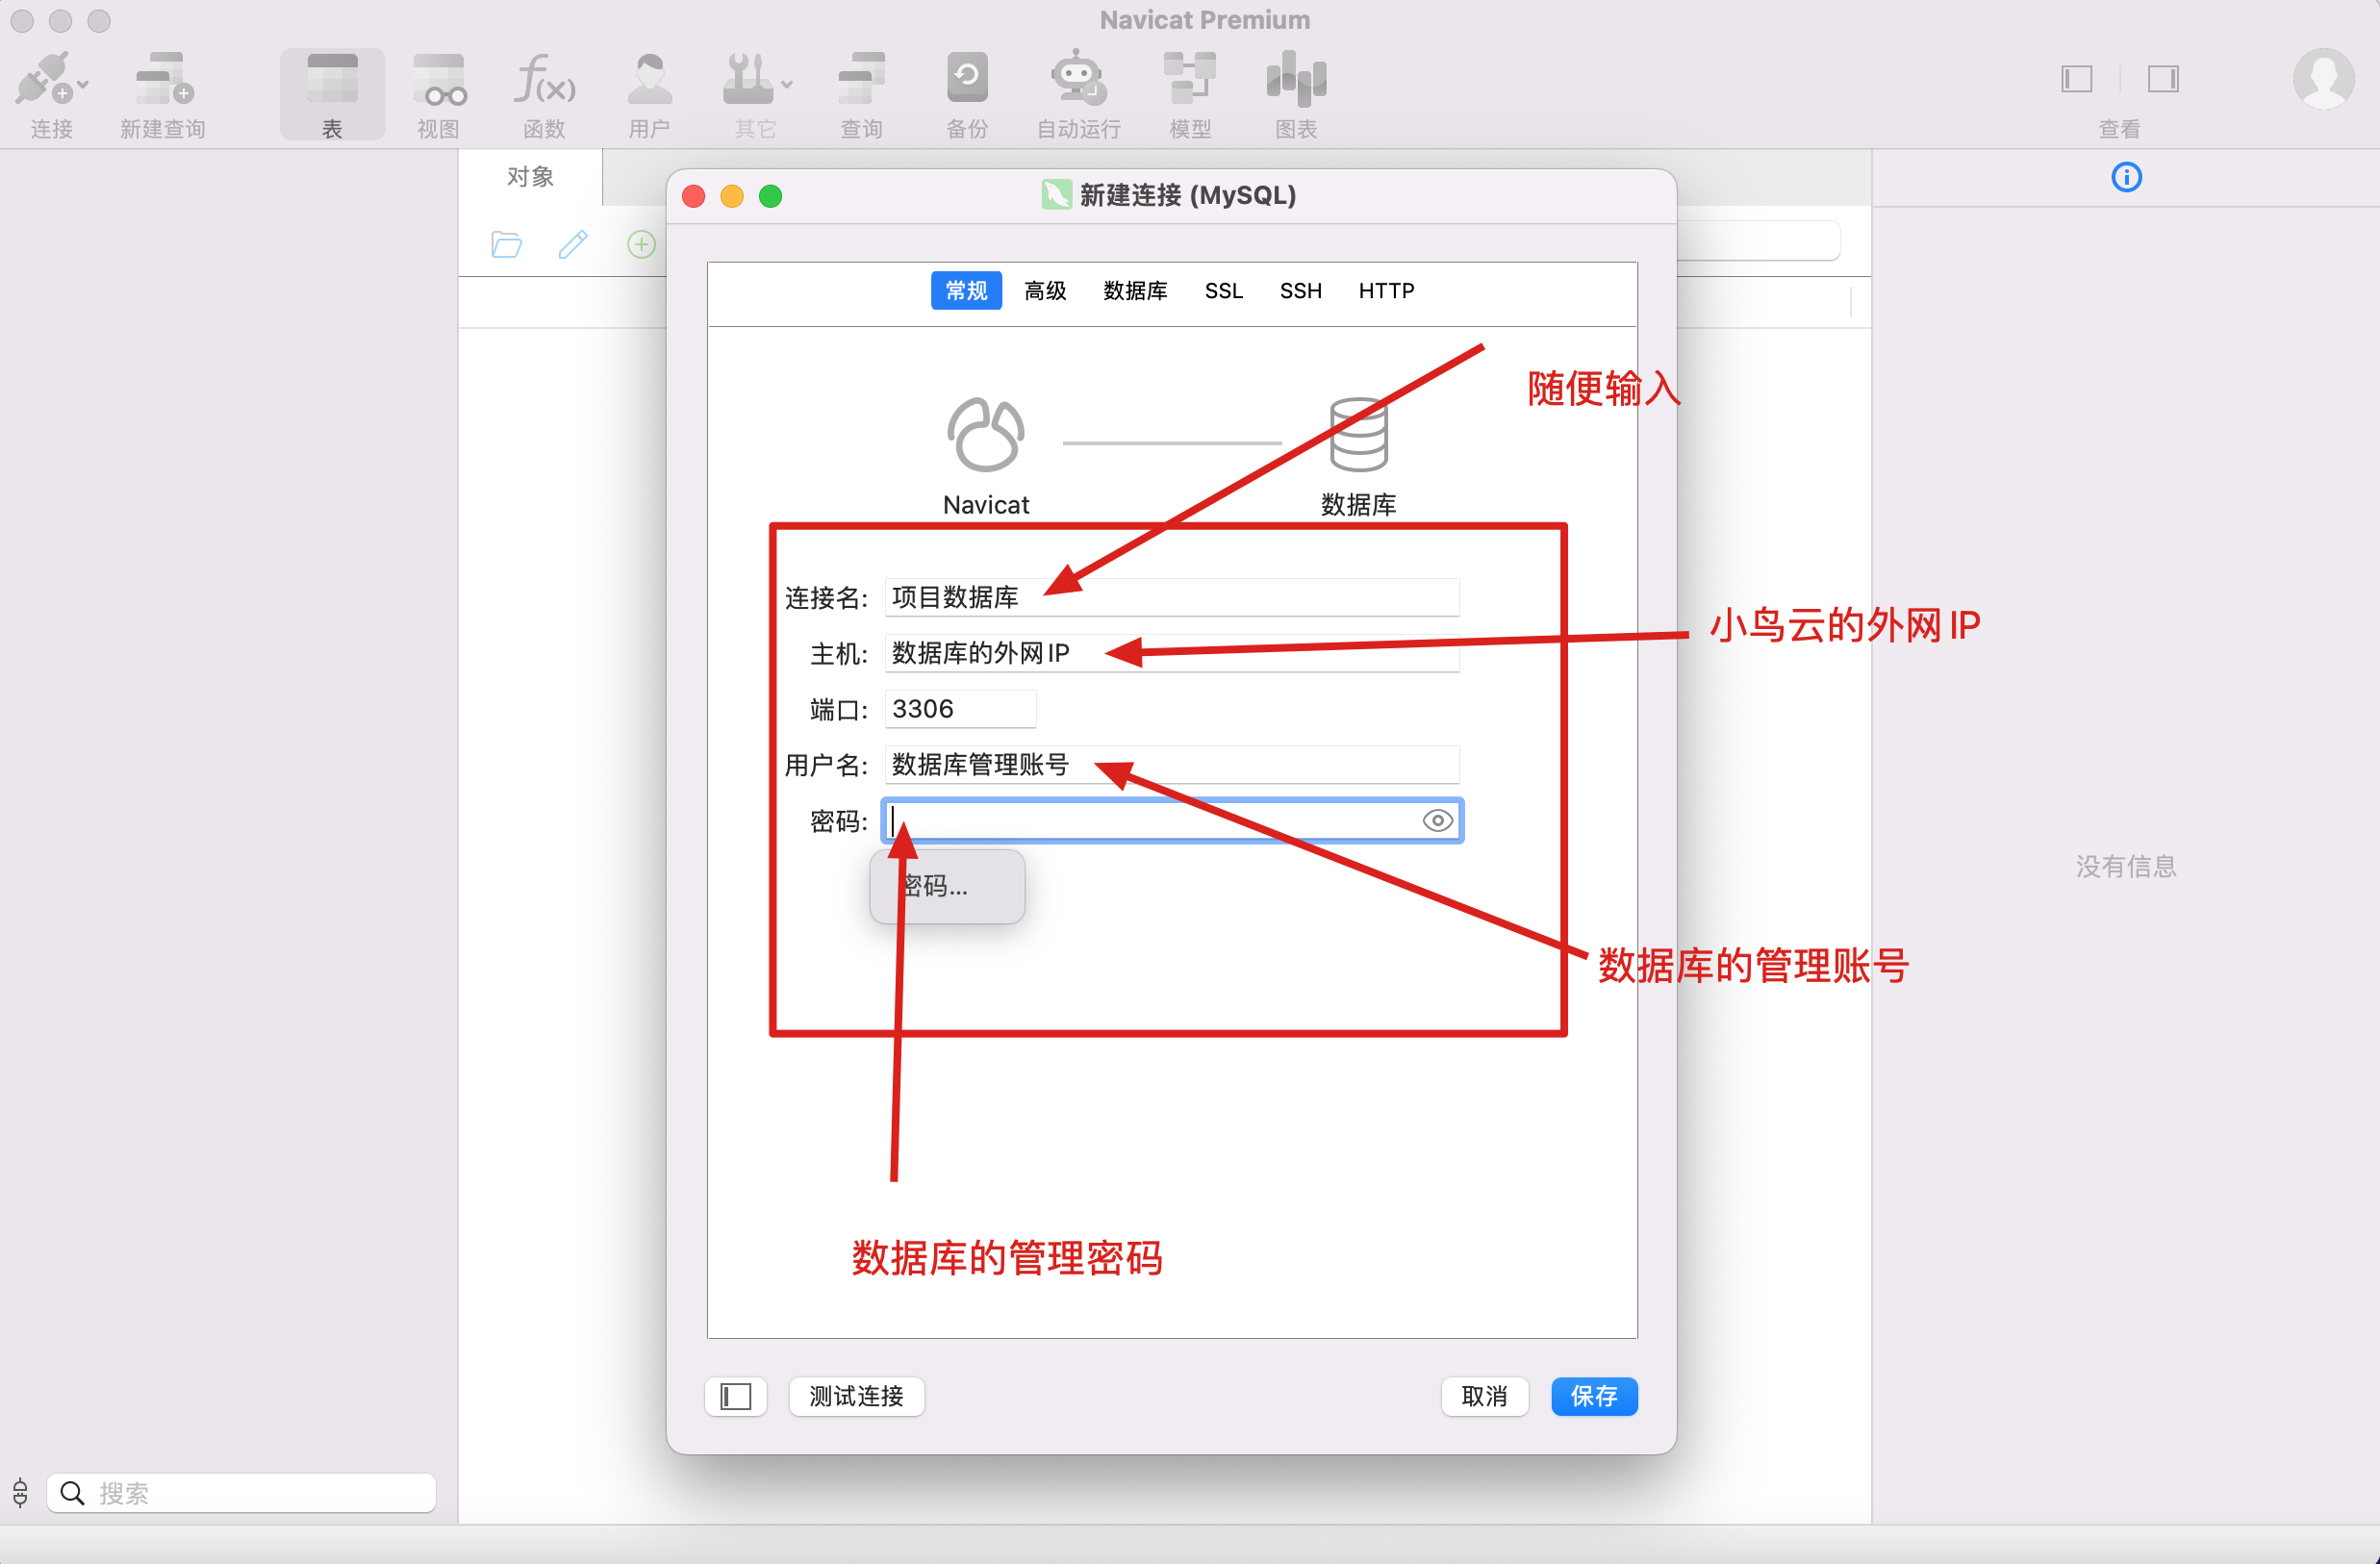Open the Query (查询) toolbar icon

point(861,80)
